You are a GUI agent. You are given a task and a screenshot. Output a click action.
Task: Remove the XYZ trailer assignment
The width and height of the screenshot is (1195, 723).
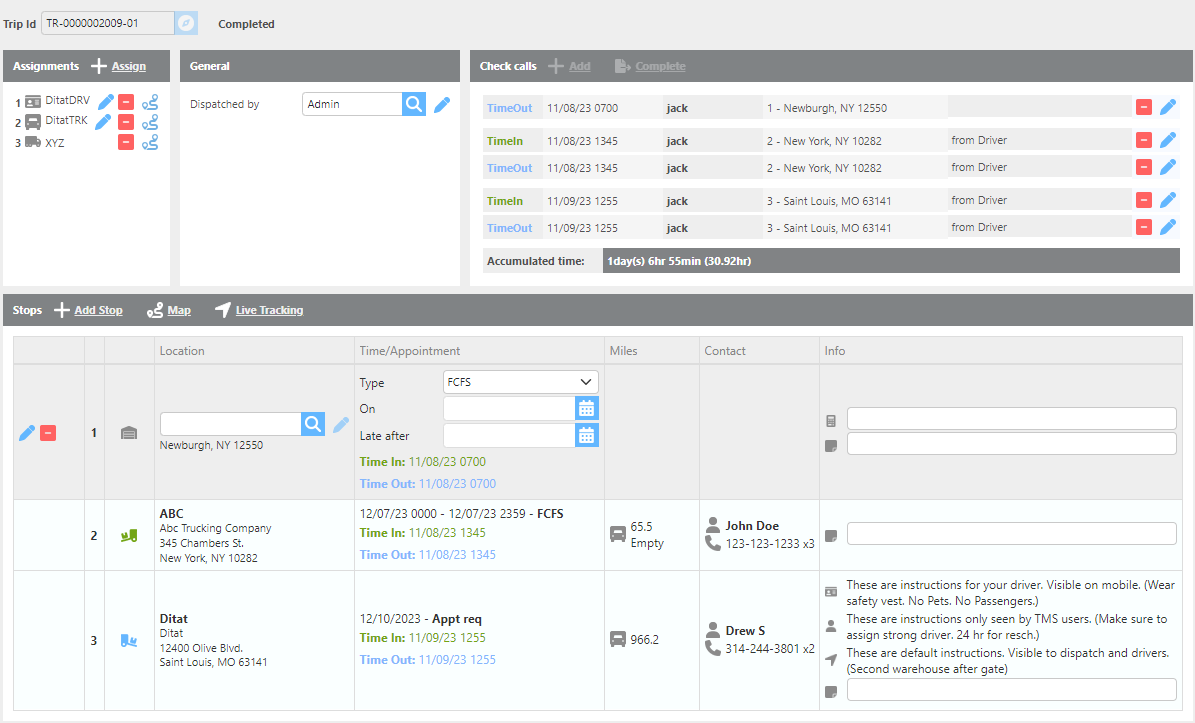pos(126,142)
